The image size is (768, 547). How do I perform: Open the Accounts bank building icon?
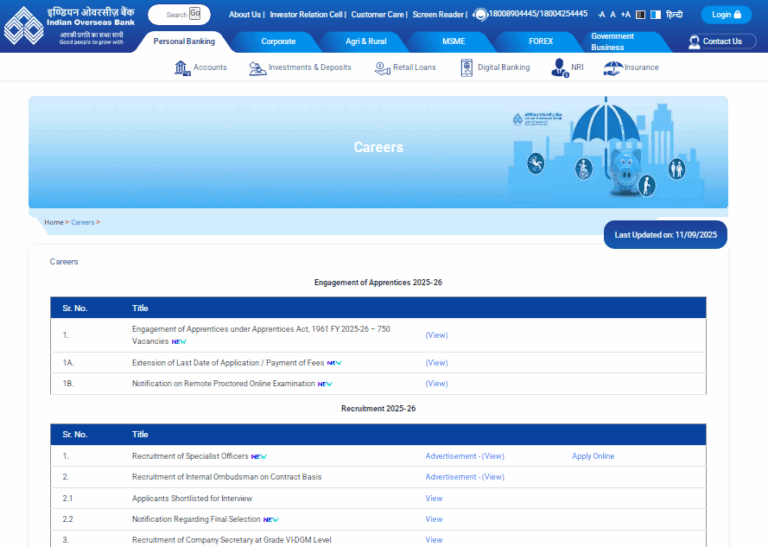pyautogui.click(x=182, y=68)
